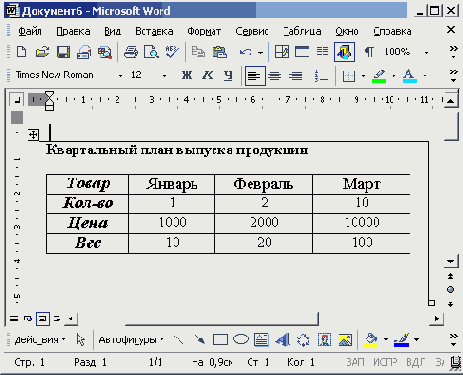The width and height of the screenshot is (463, 375).
Task: Click the Январь table cell
Action: (x=171, y=184)
